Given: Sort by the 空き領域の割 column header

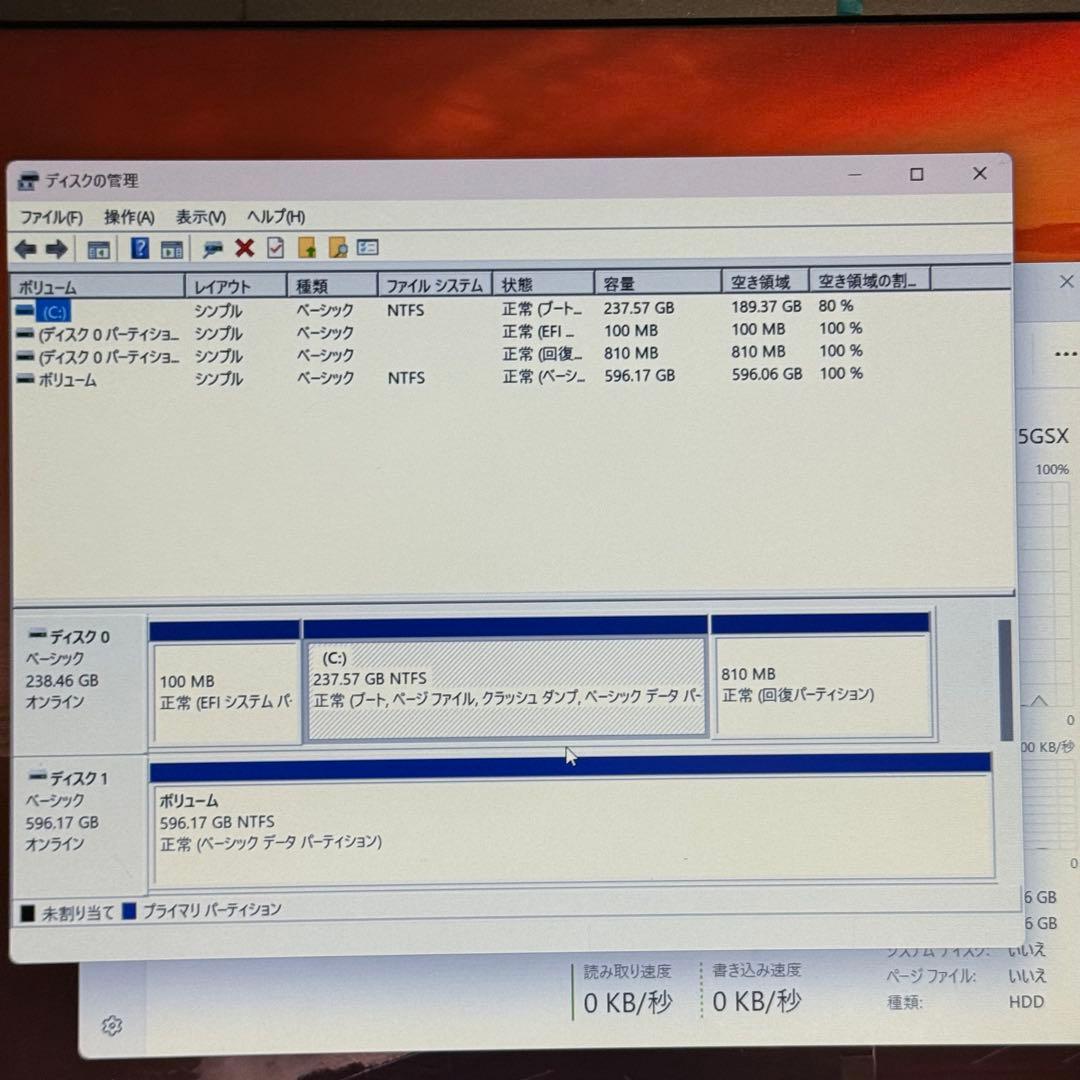Looking at the screenshot, I should click(870, 280).
